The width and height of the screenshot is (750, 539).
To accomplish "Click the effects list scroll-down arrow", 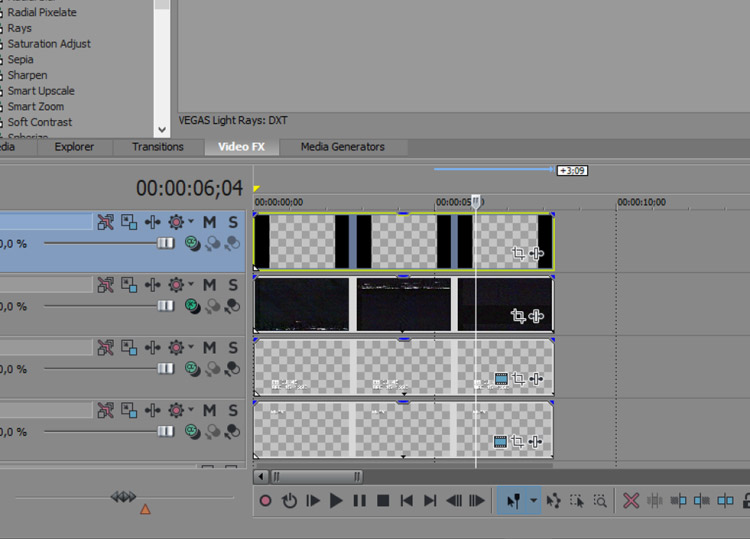I will (162, 130).
